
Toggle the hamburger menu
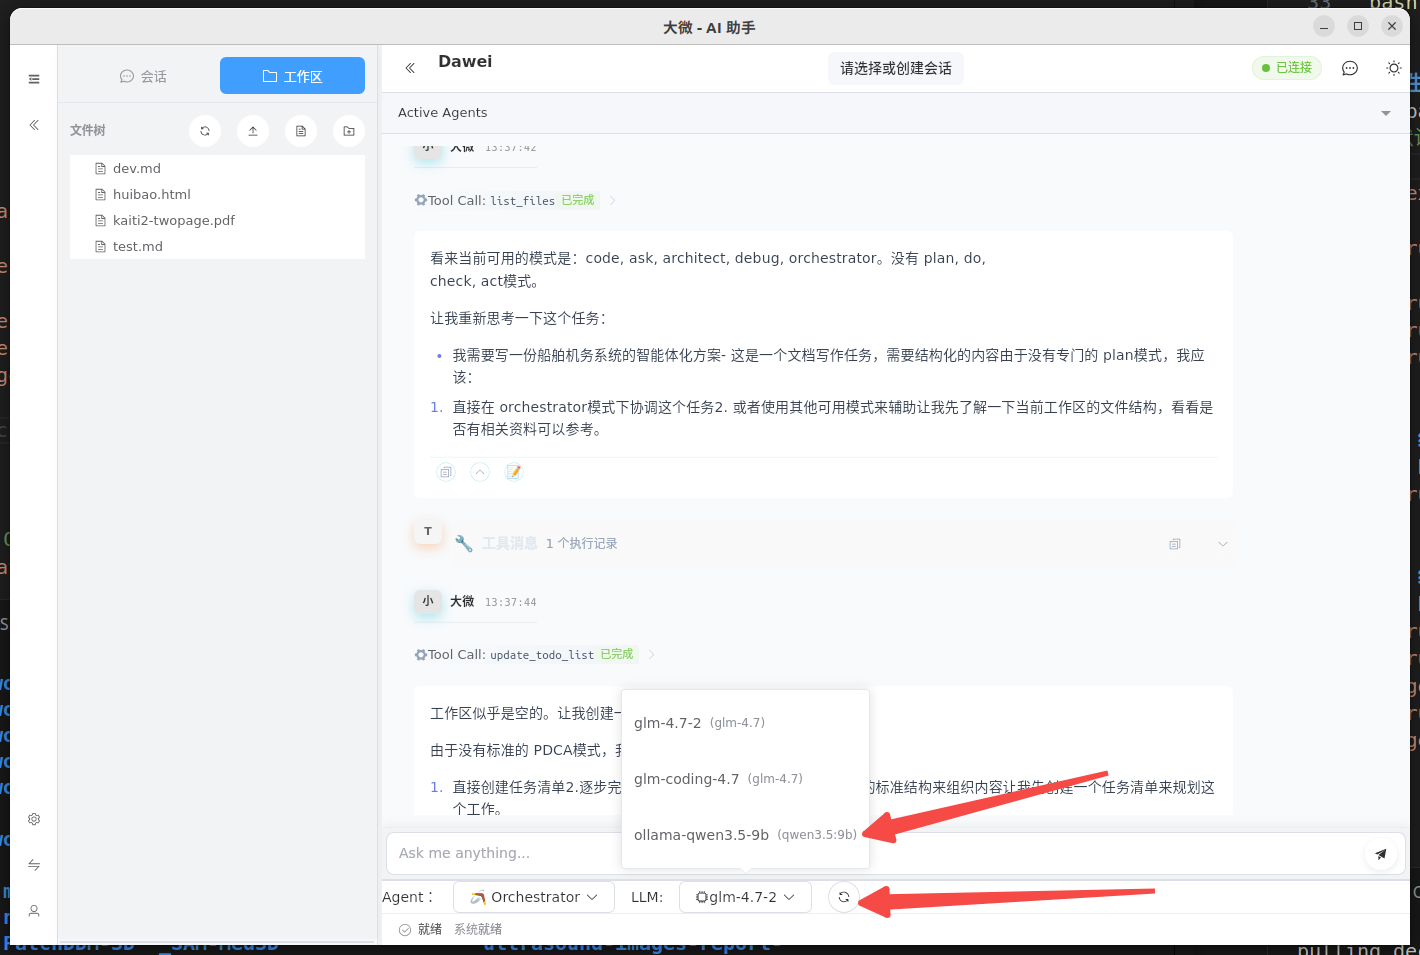(33, 78)
